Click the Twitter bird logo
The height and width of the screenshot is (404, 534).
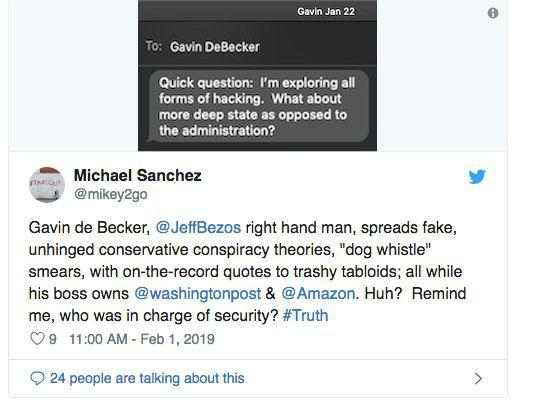click(477, 176)
